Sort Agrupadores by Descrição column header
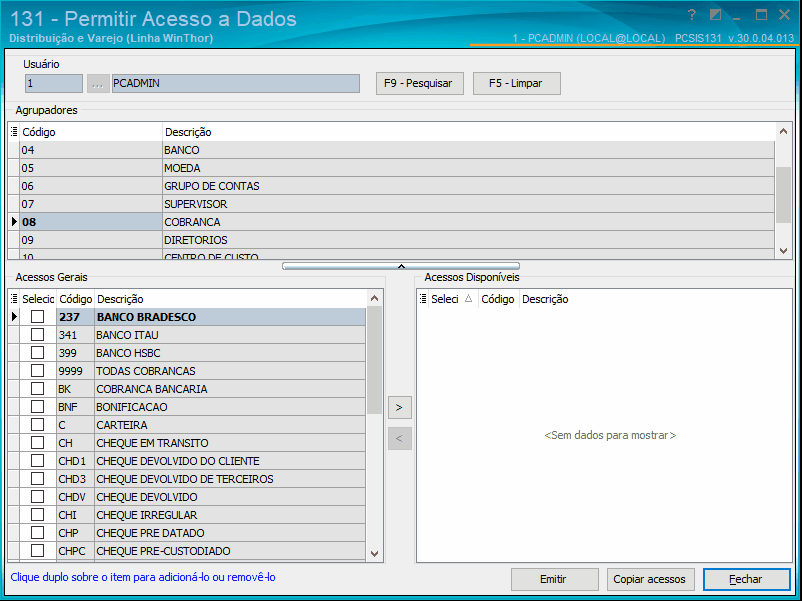Image resolution: width=802 pixels, height=601 pixels. [x=468, y=132]
